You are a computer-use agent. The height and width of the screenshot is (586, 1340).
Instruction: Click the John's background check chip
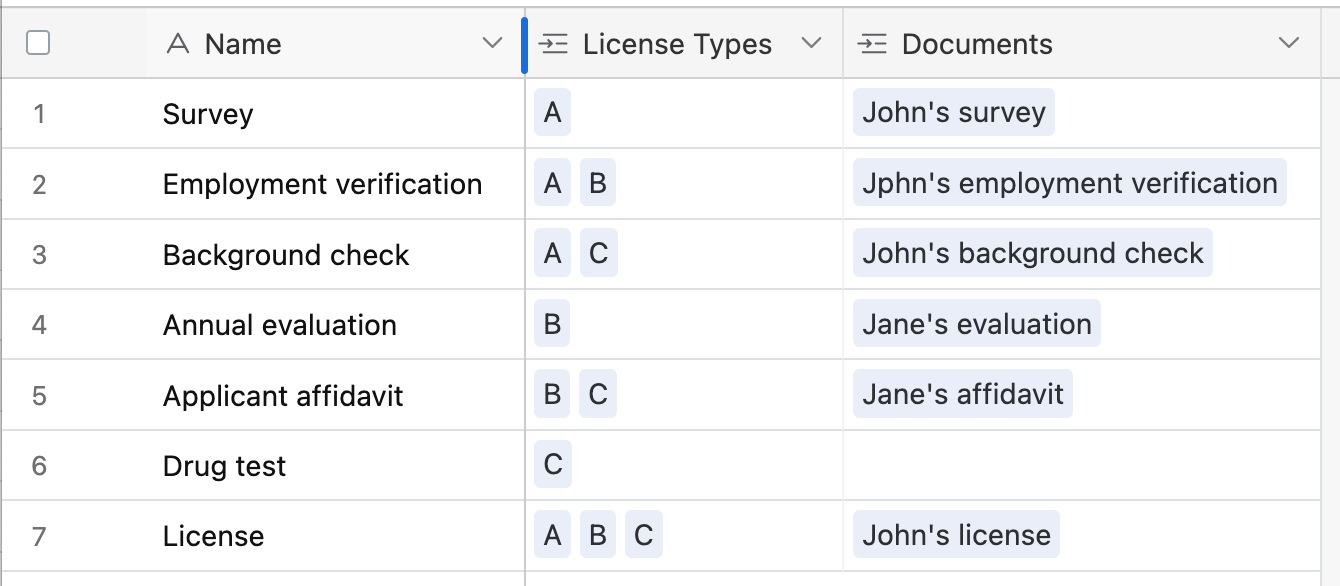[x=1033, y=254]
